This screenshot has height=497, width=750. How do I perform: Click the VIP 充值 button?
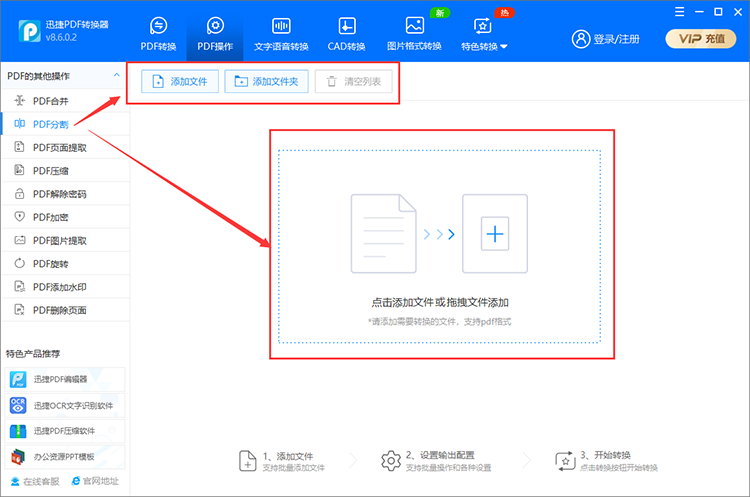point(701,39)
